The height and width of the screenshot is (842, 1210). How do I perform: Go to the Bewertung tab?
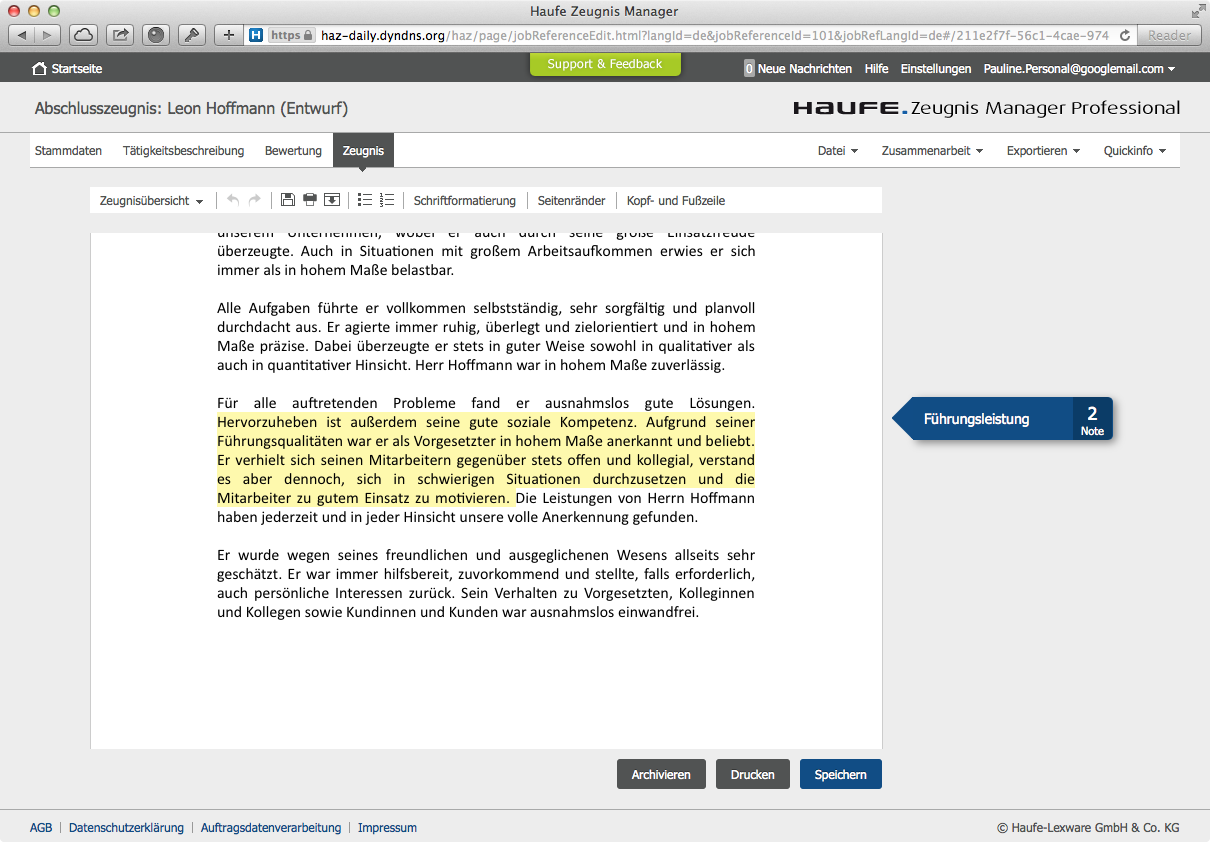[293, 151]
